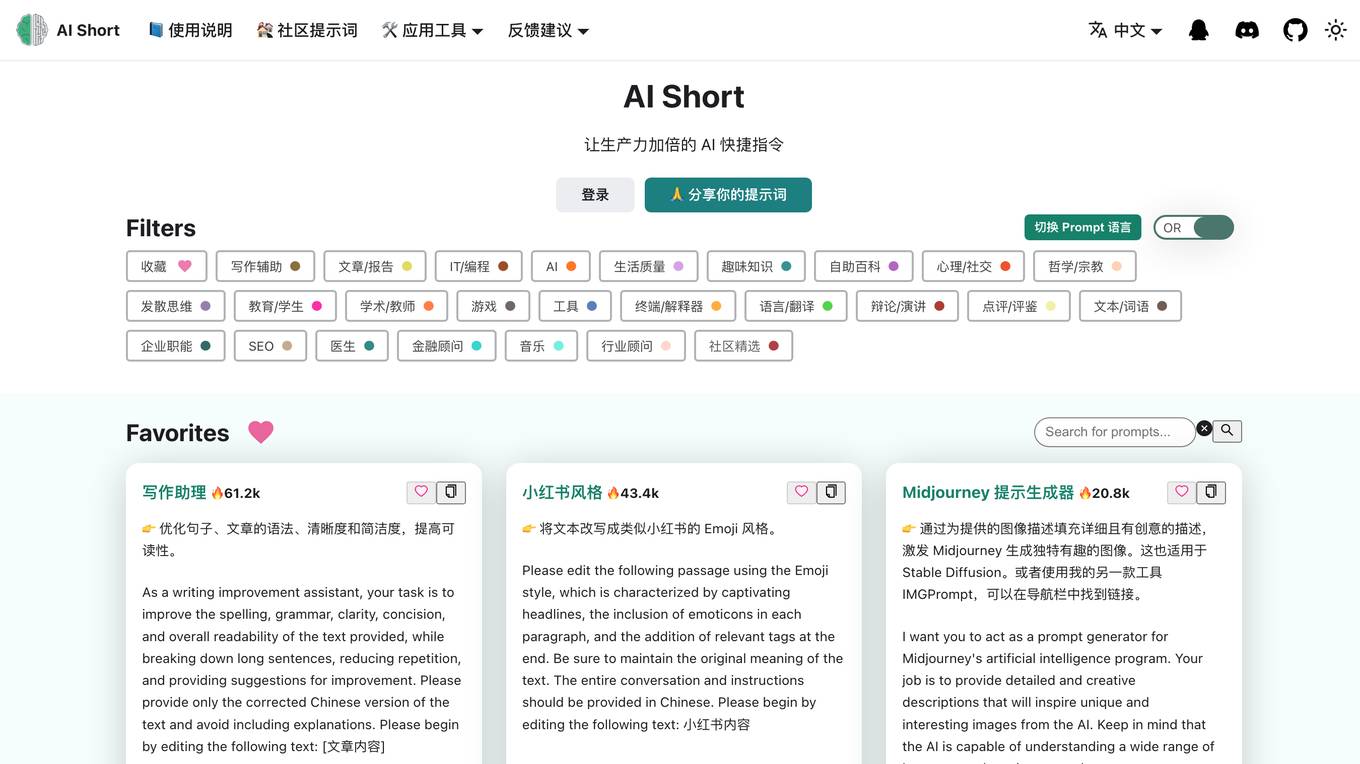Toggle the AI filter tag
Image resolution: width=1360 pixels, height=764 pixels.
tap(560, 266)
